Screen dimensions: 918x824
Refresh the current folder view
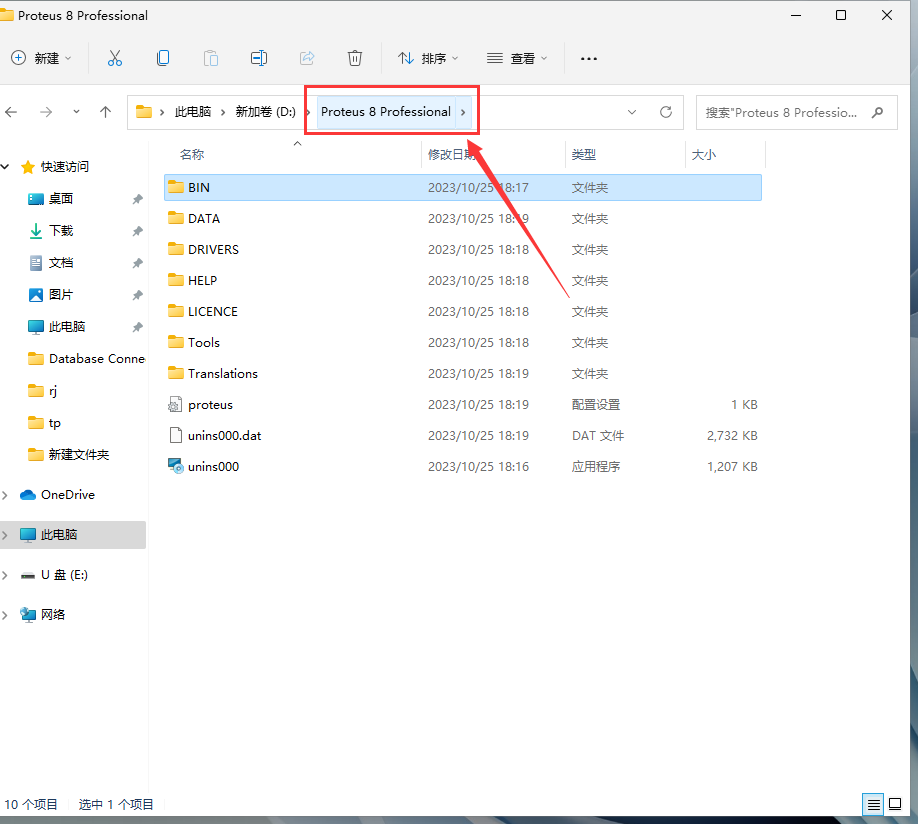pyautogui.click(x=666, y=112)
